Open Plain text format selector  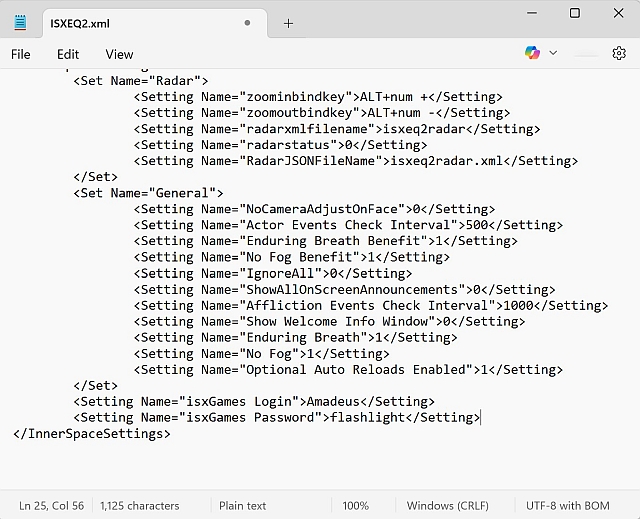(x=243, y=506)
